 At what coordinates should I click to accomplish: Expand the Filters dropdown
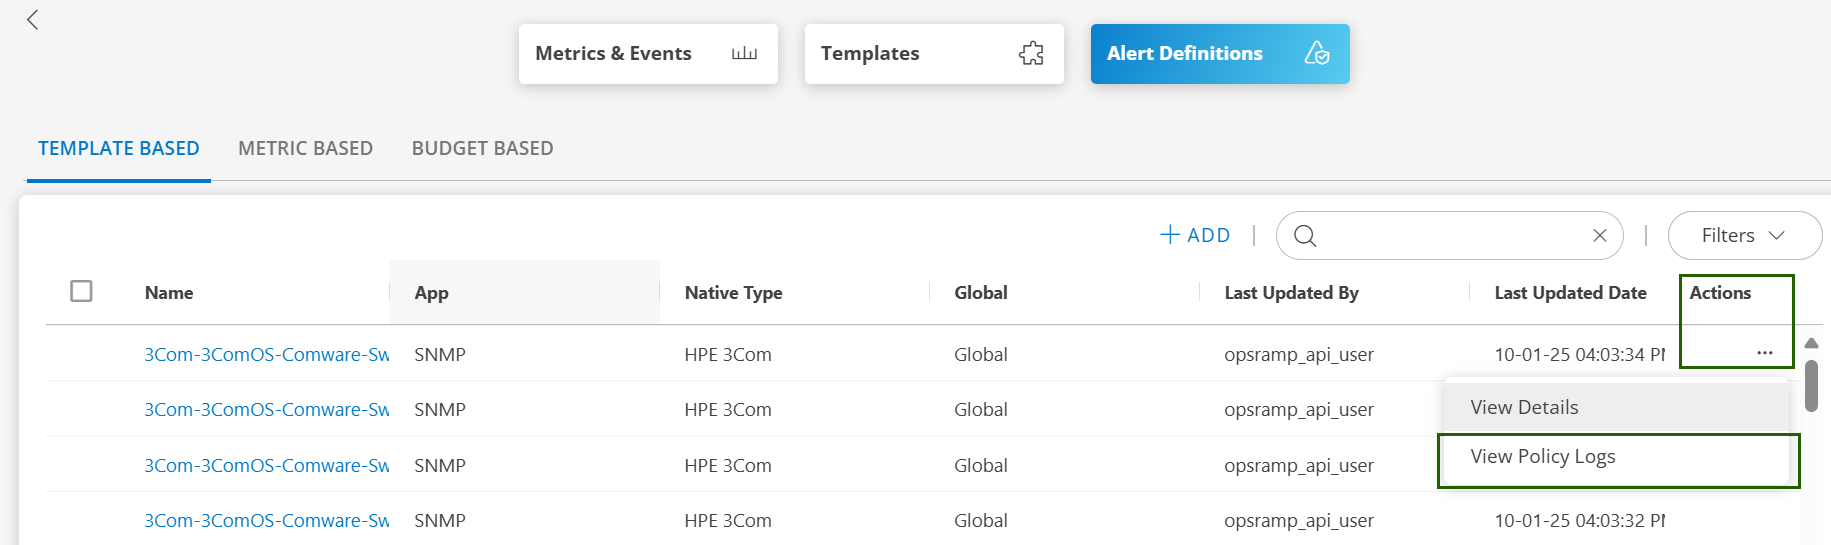(1744, 236)
